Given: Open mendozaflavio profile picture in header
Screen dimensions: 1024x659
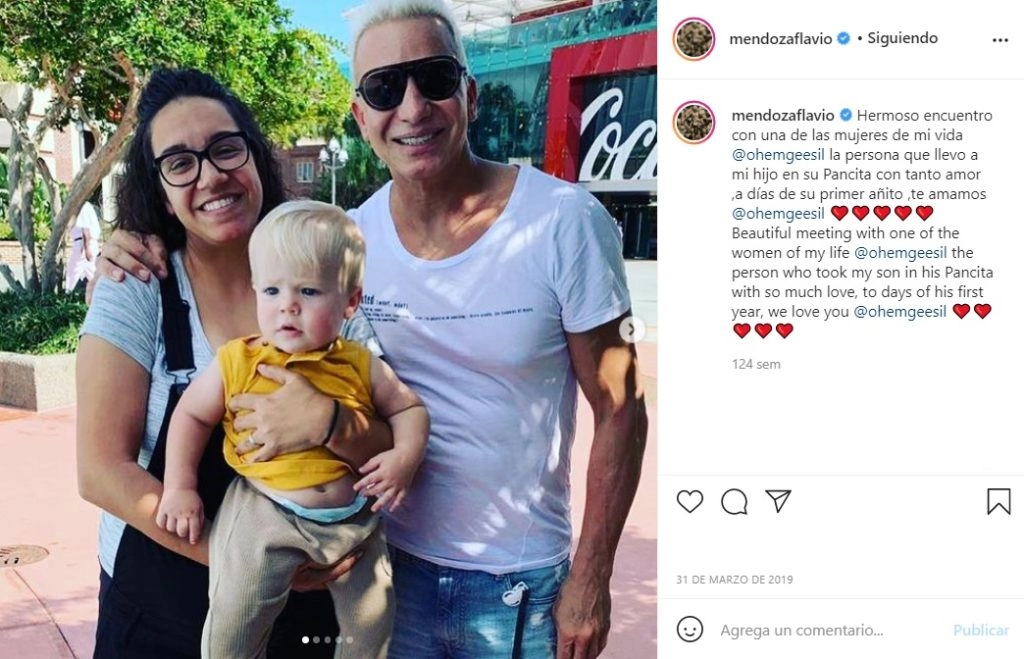Looking at the screenshot, I should pyautogui.click(x=694, y=39).
